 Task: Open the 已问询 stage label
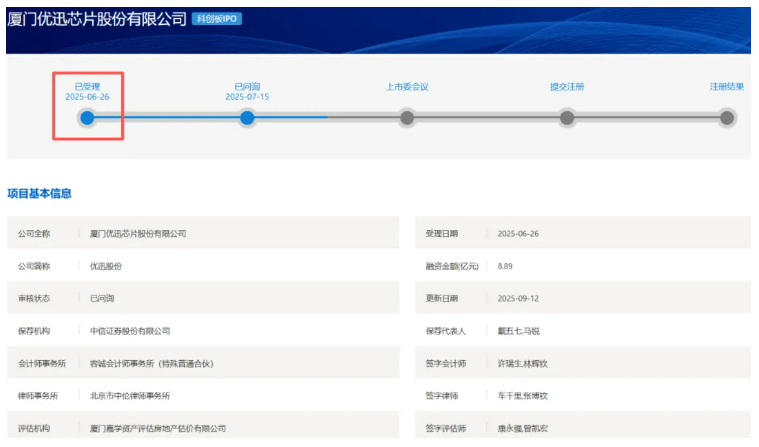point(247,87)
